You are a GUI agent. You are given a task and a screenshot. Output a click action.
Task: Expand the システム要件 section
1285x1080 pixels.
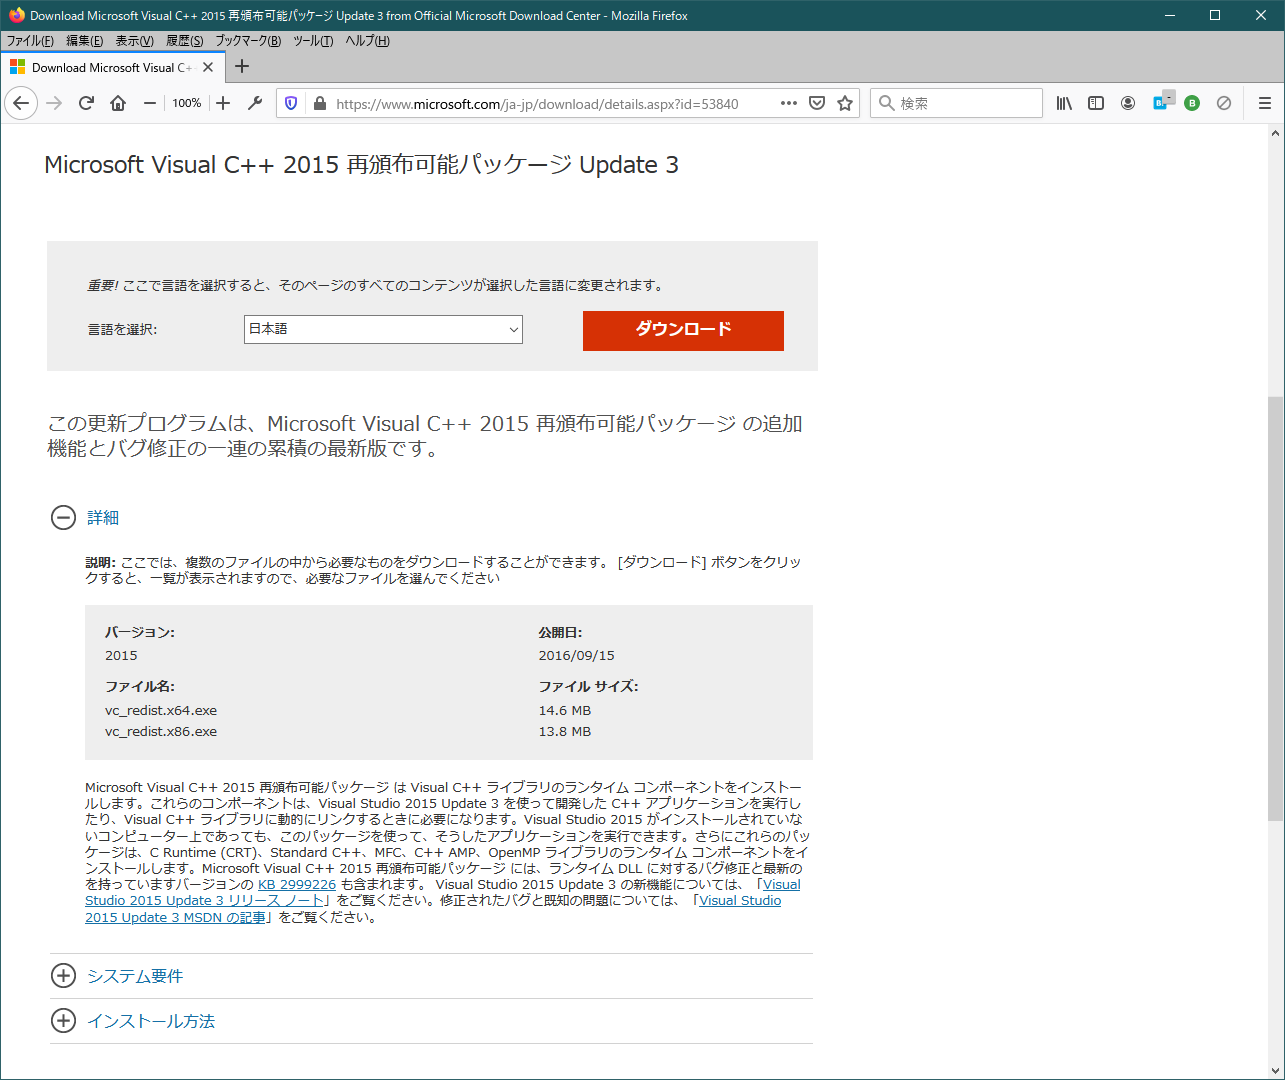[63, 975]
